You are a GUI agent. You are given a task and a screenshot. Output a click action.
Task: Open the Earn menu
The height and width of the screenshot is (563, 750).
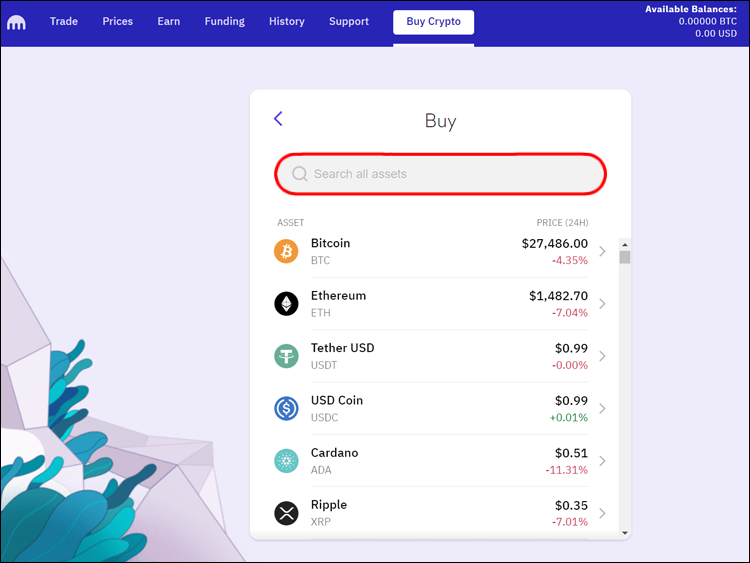tap(169, 22)
